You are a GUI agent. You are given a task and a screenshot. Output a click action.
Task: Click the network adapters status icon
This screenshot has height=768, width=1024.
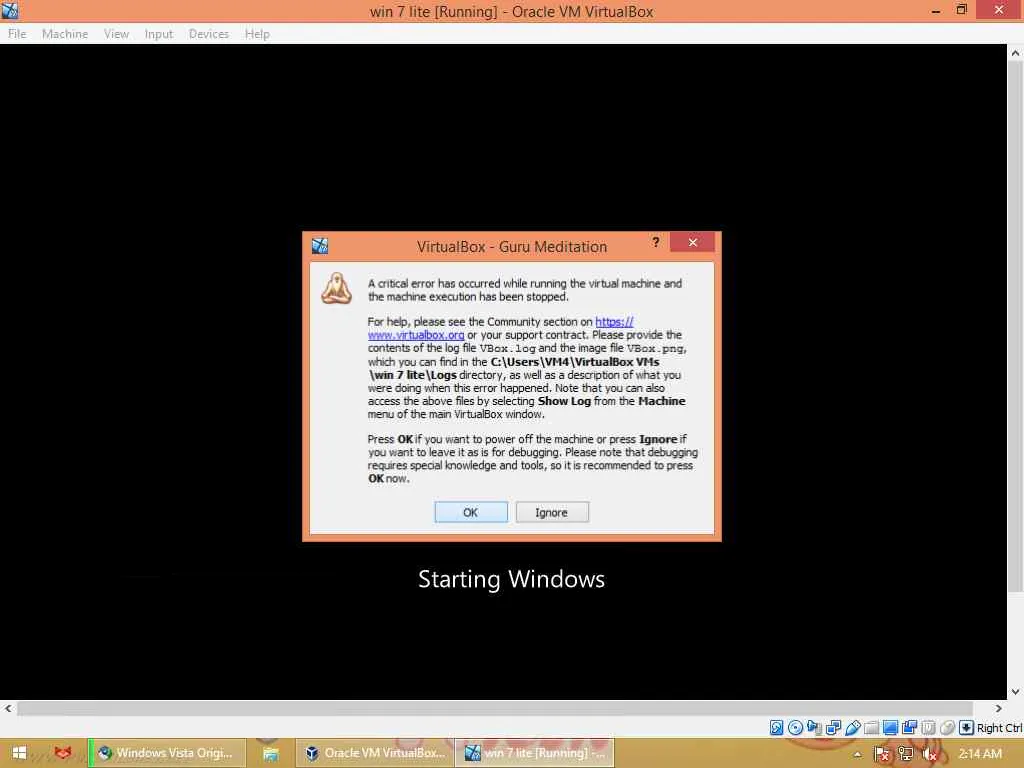click(x=833, y=728)
